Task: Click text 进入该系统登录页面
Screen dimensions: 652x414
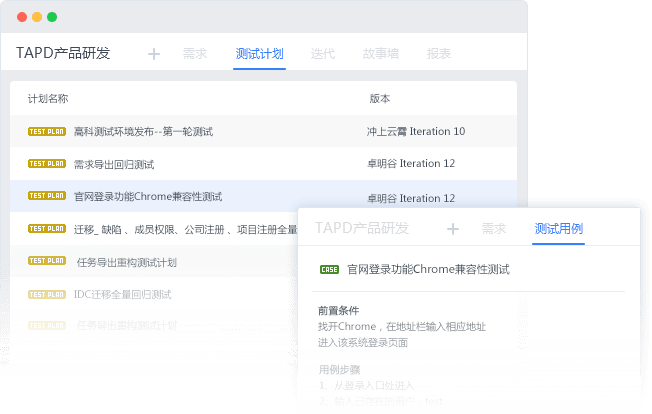Action: (x=363, y=343)
